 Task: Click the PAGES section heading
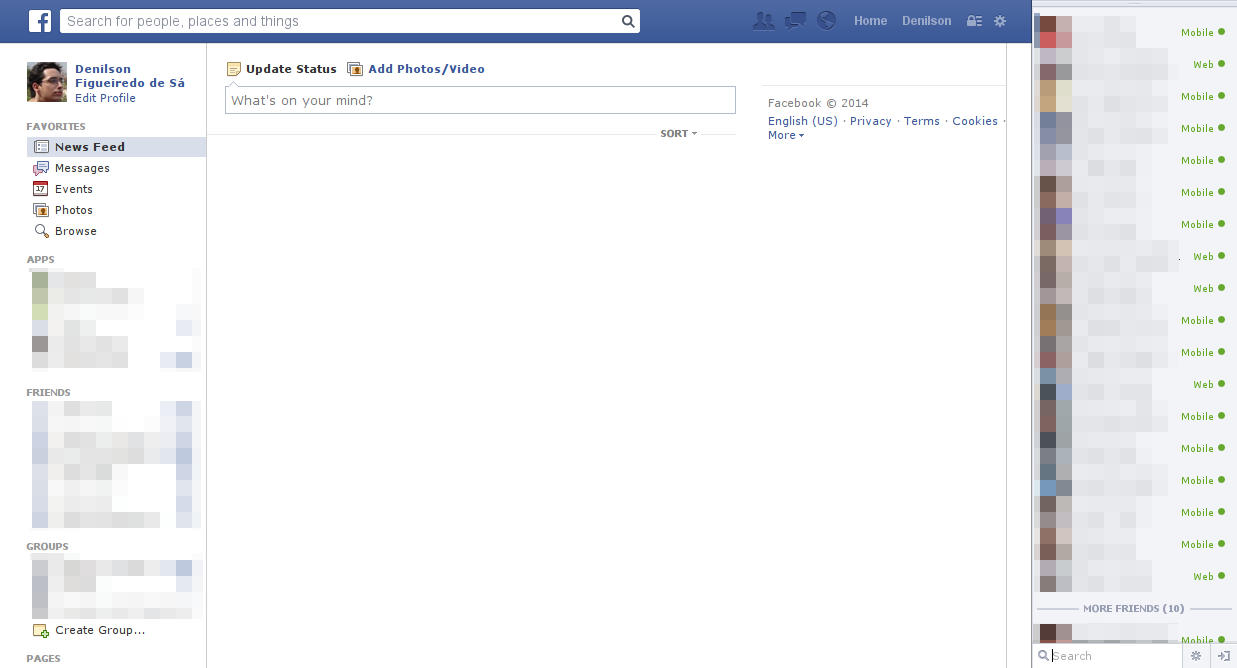[44, 659]
